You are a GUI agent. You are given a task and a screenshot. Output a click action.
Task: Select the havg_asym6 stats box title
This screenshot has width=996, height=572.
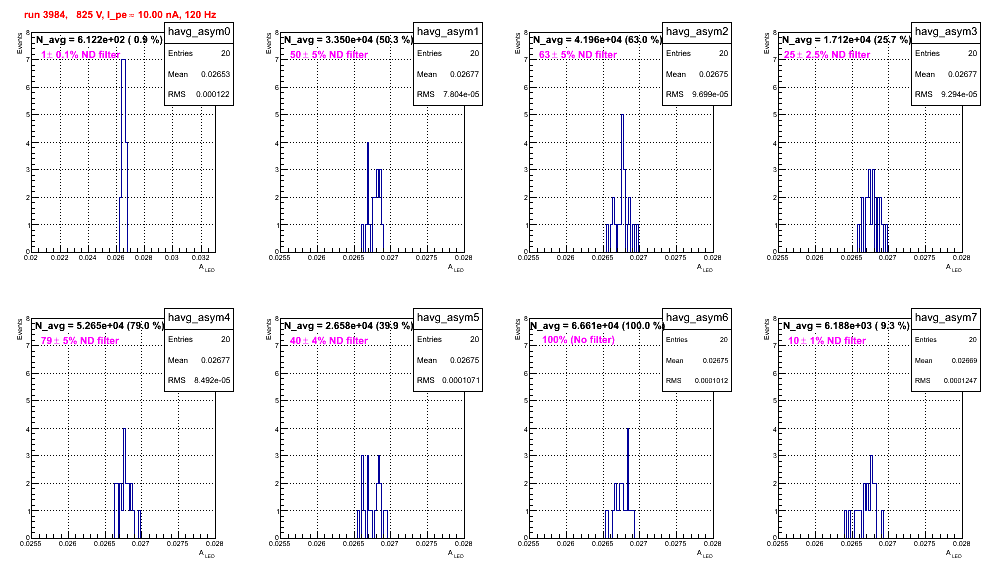[x=697, y=317]
